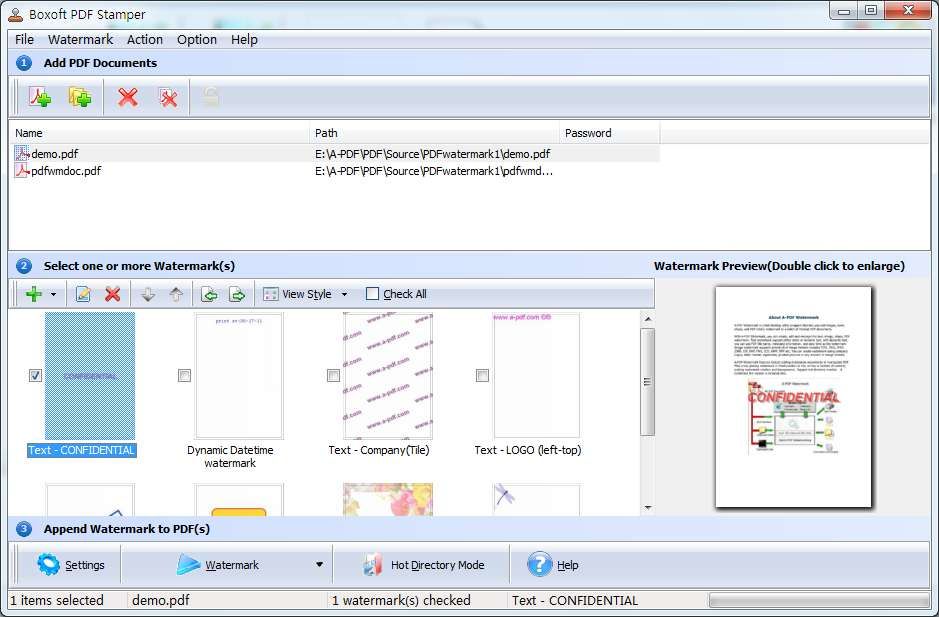Delete the selected watermark with the red X
939x617 pixels.
[x=112, y=294]
